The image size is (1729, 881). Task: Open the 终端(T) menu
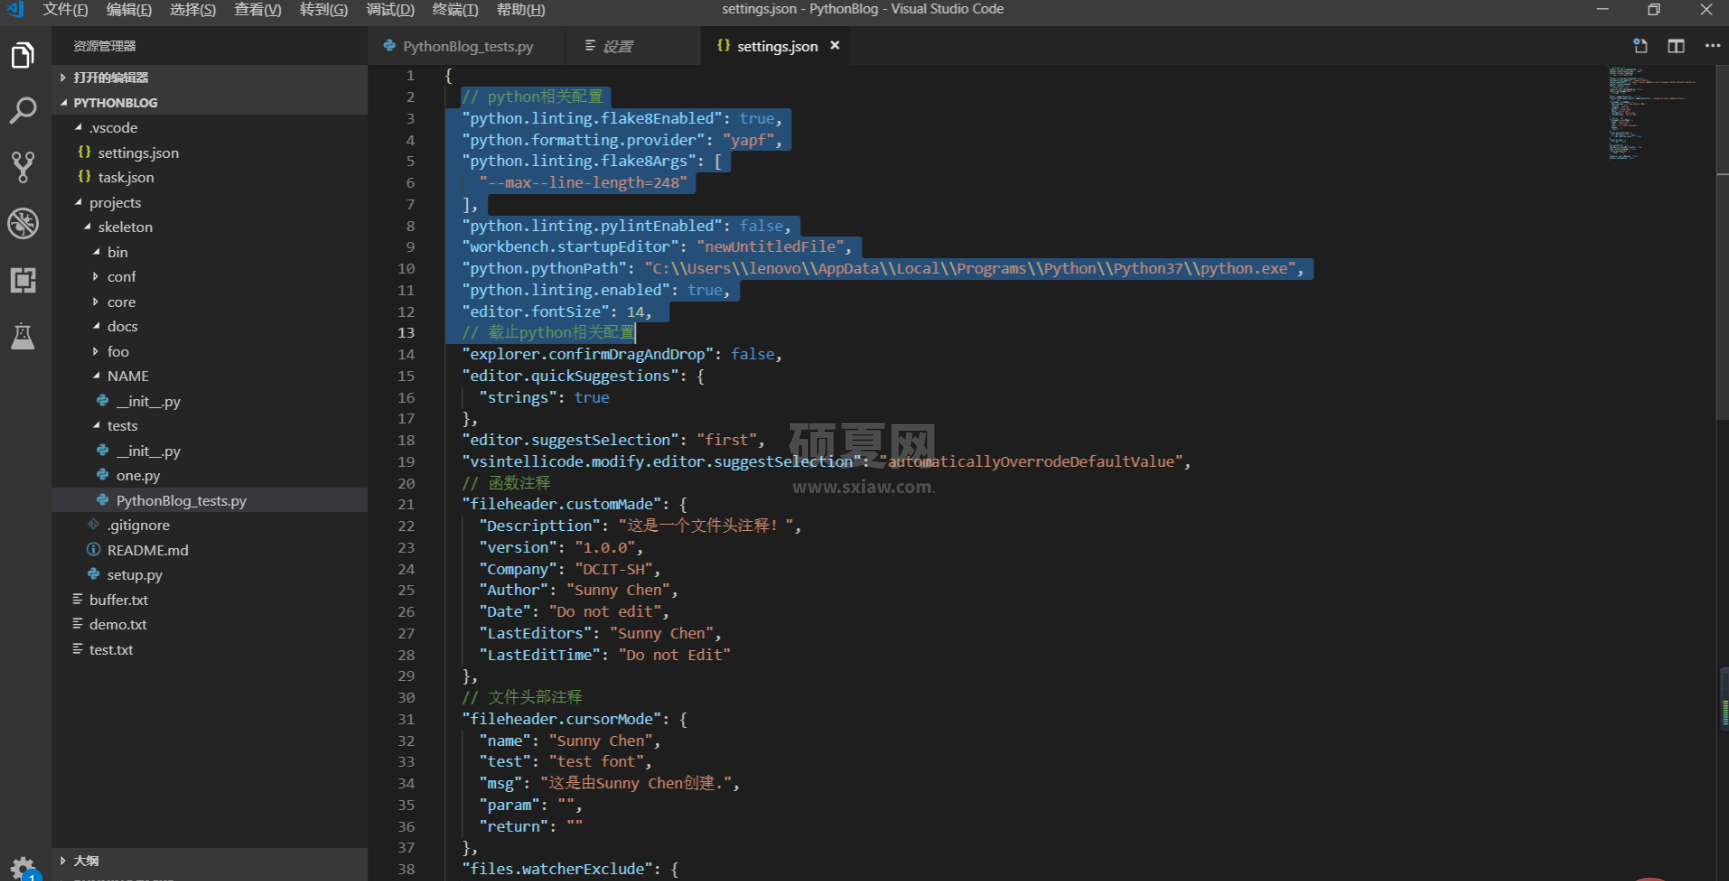[455, 10]
